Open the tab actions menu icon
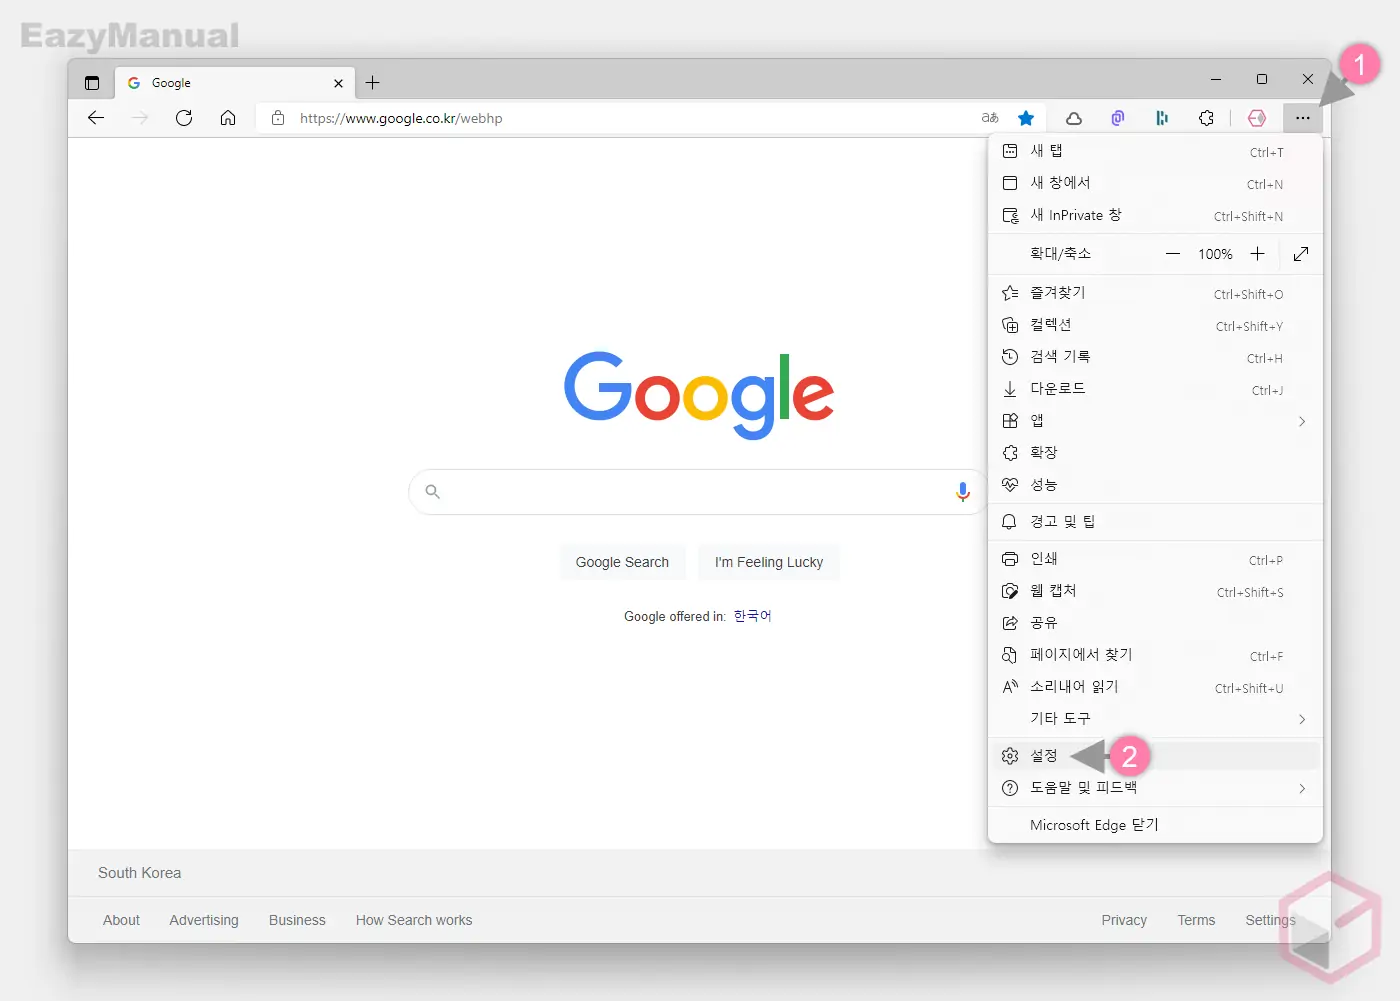The height and width of the screenshot is (1001, 1400). (x=92, y=83)
